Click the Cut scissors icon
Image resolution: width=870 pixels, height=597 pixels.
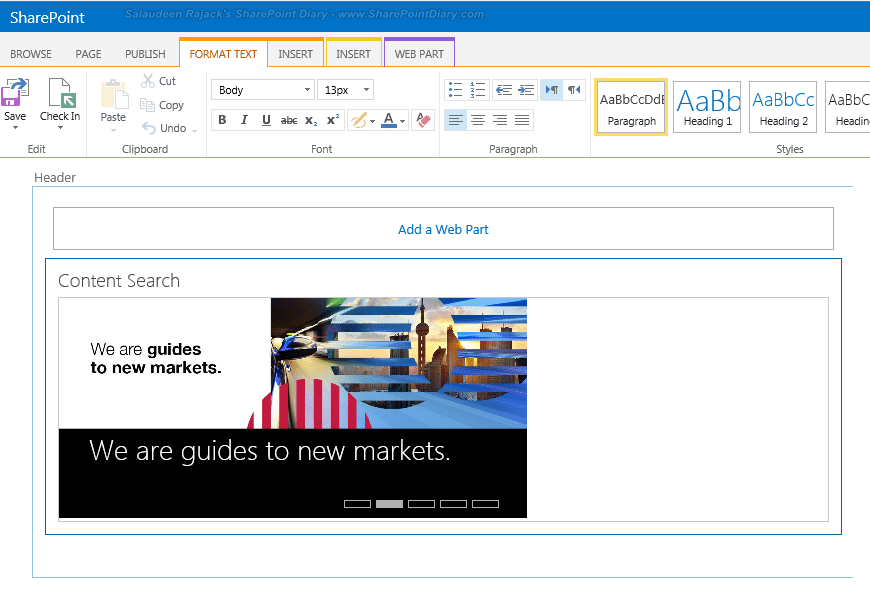[146, 81]
